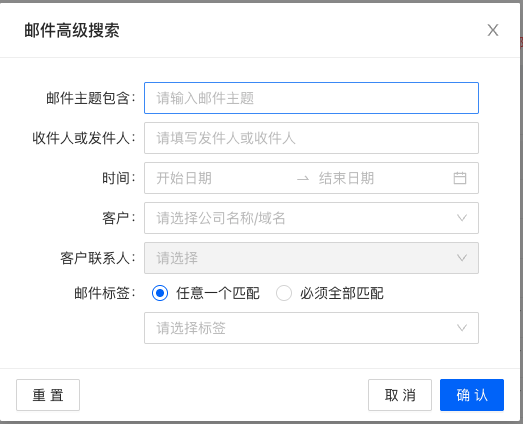The height and width of the screenshot is (424, 523).
Task: Pick the 开始日期 start date field
Action: 220,178
